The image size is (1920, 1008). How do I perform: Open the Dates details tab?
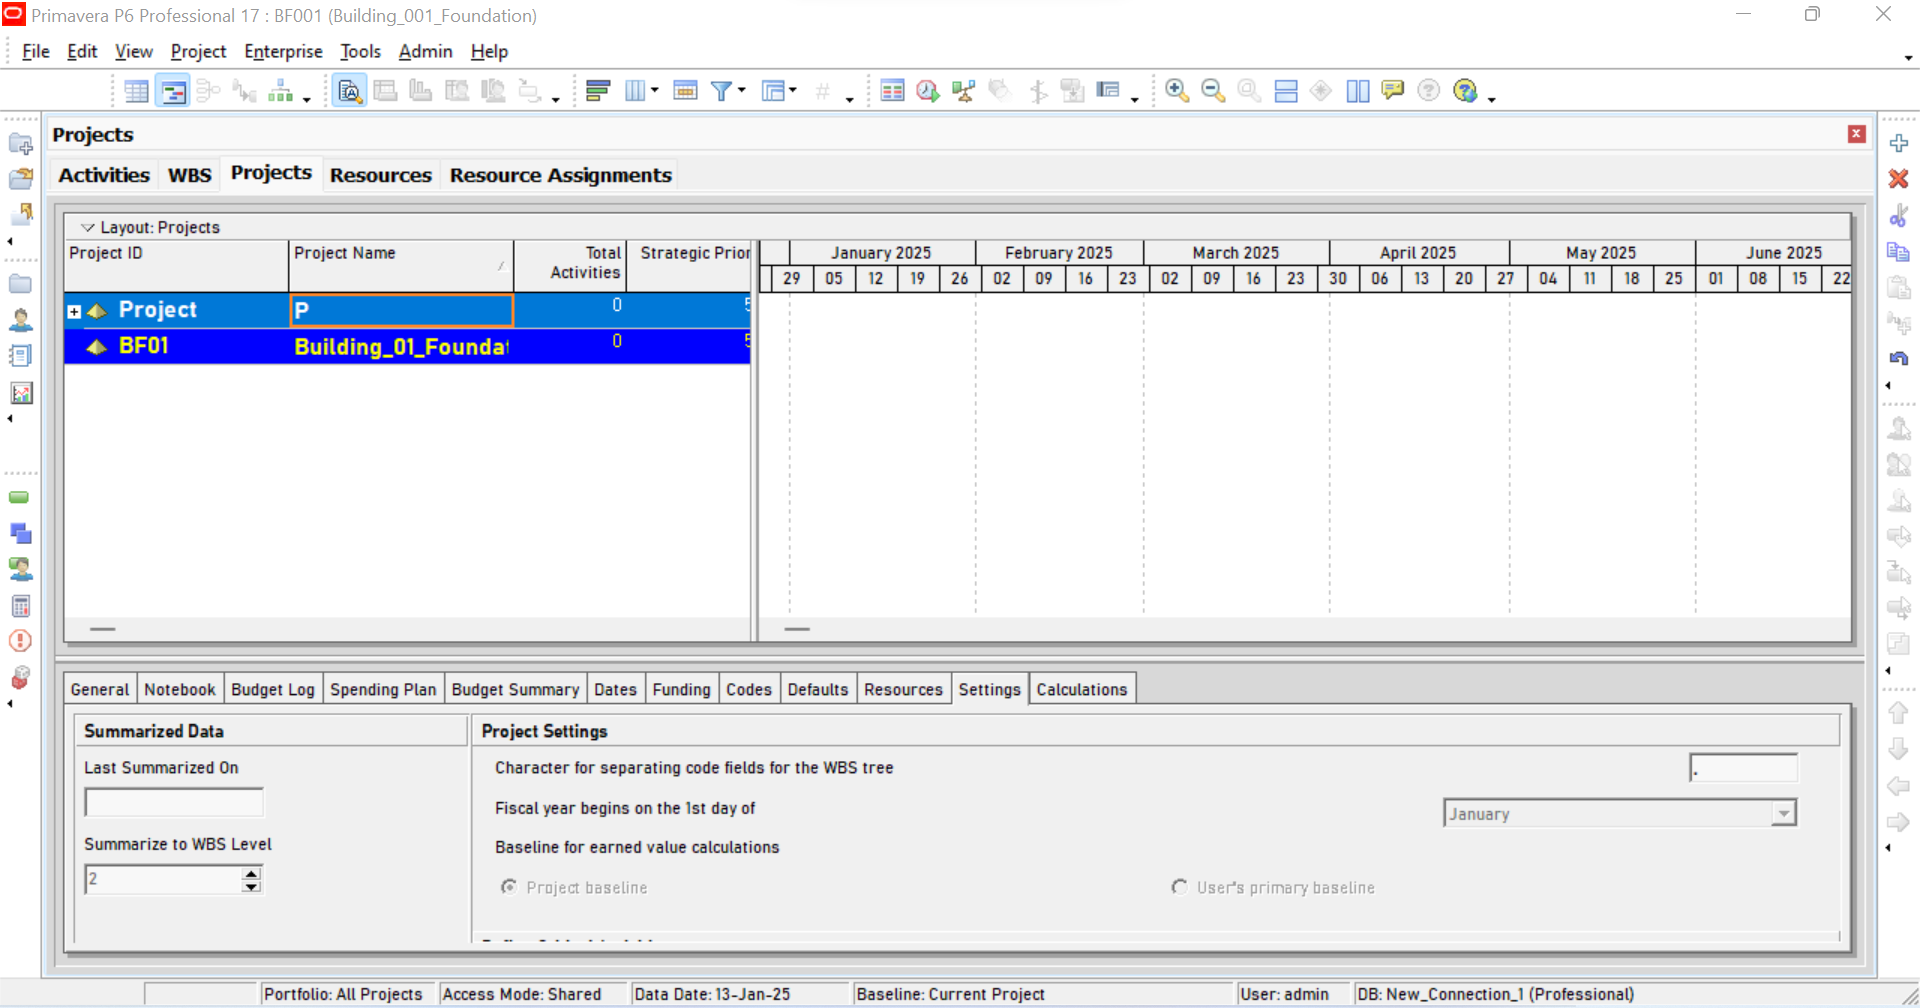click(x=615, y=689)
